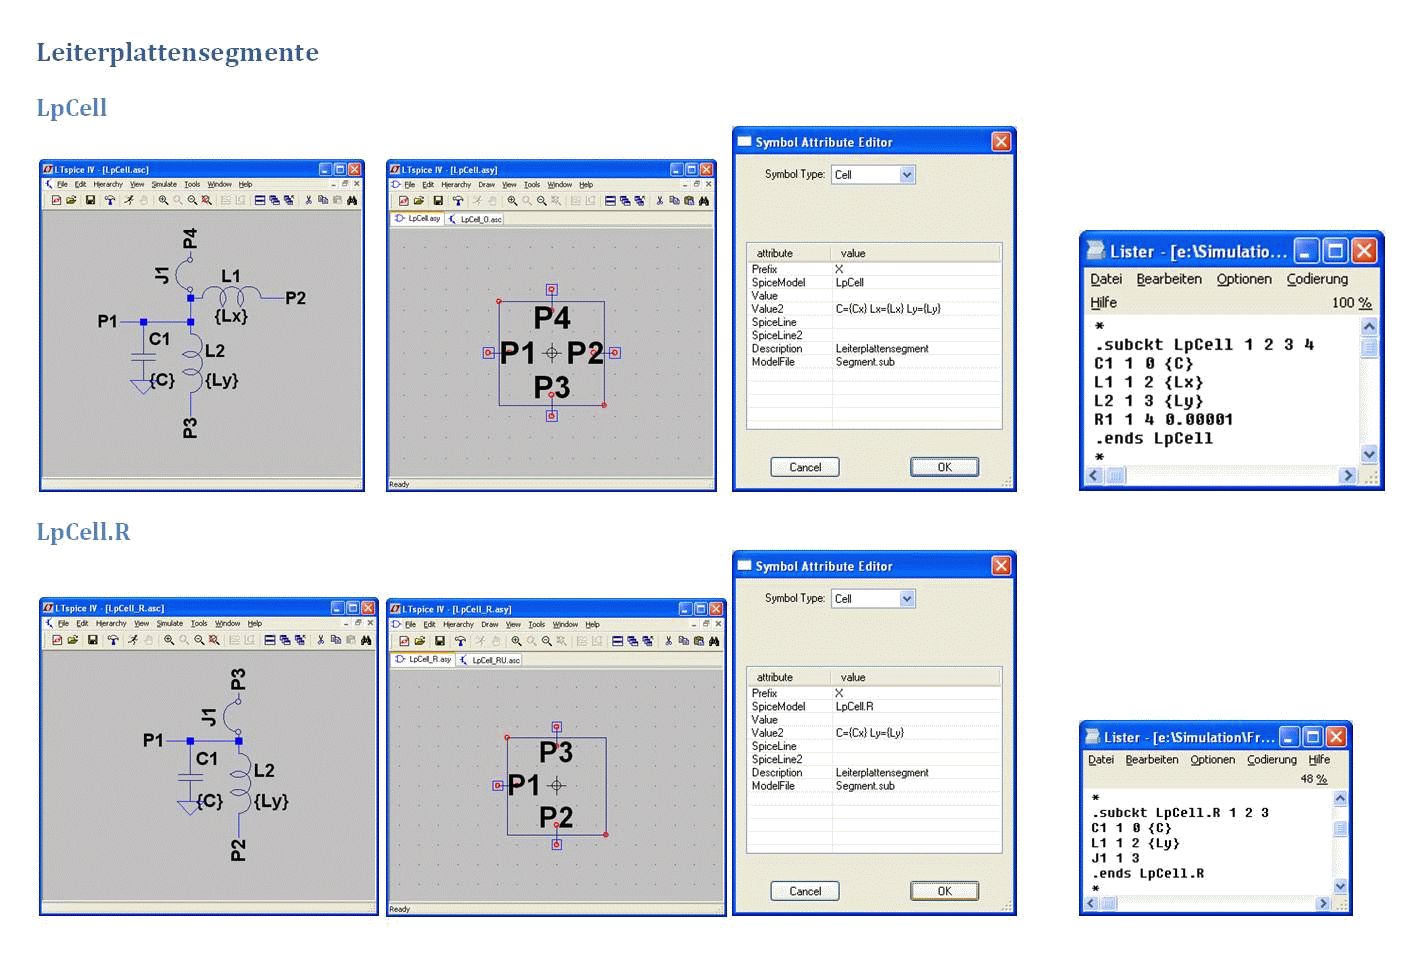Click Cascade Windows icon in LpCell.asy window
Image resolution: width=1420 pixels, height=959 pixels.
[x=625, y=201]
